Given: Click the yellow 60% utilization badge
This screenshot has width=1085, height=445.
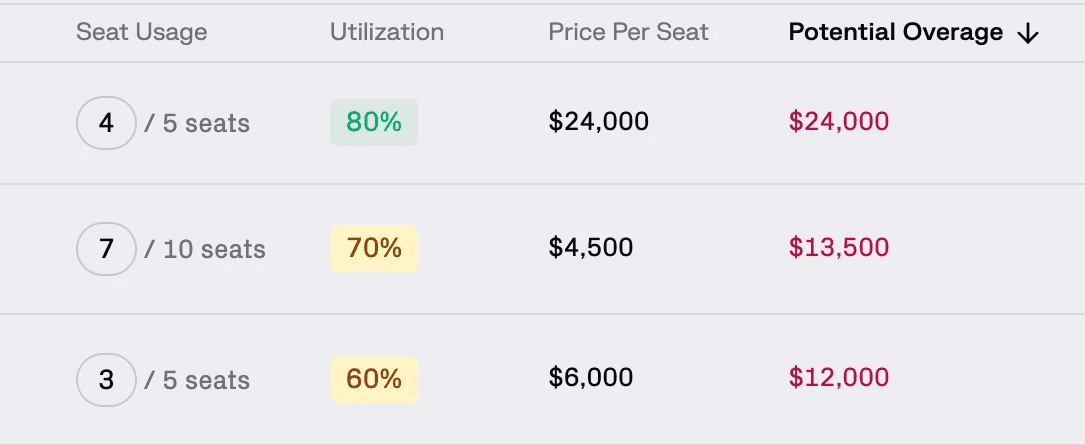Looking at the screenshot, I should (x=374, y=379).
